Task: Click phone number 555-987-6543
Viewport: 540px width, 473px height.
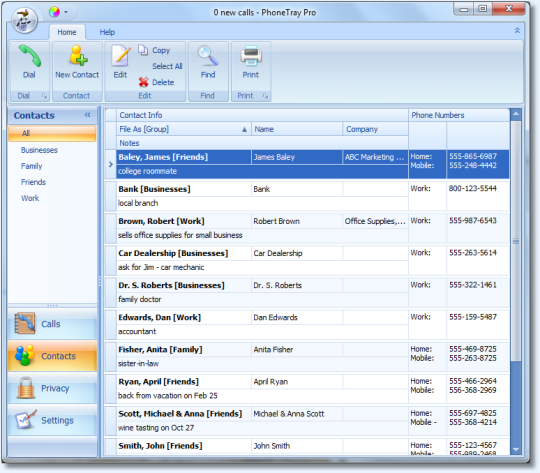Action: [x=472, y=220]
